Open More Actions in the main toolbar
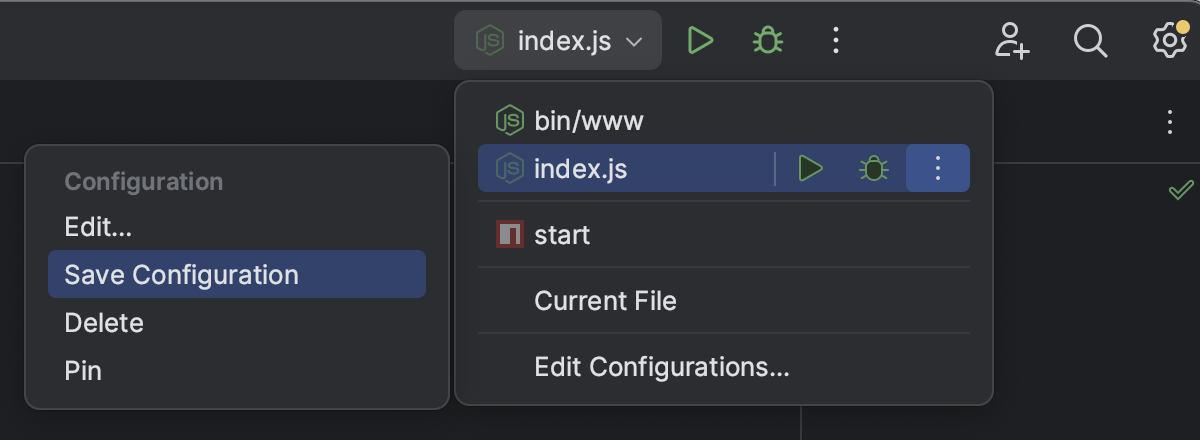 (836, 40)
